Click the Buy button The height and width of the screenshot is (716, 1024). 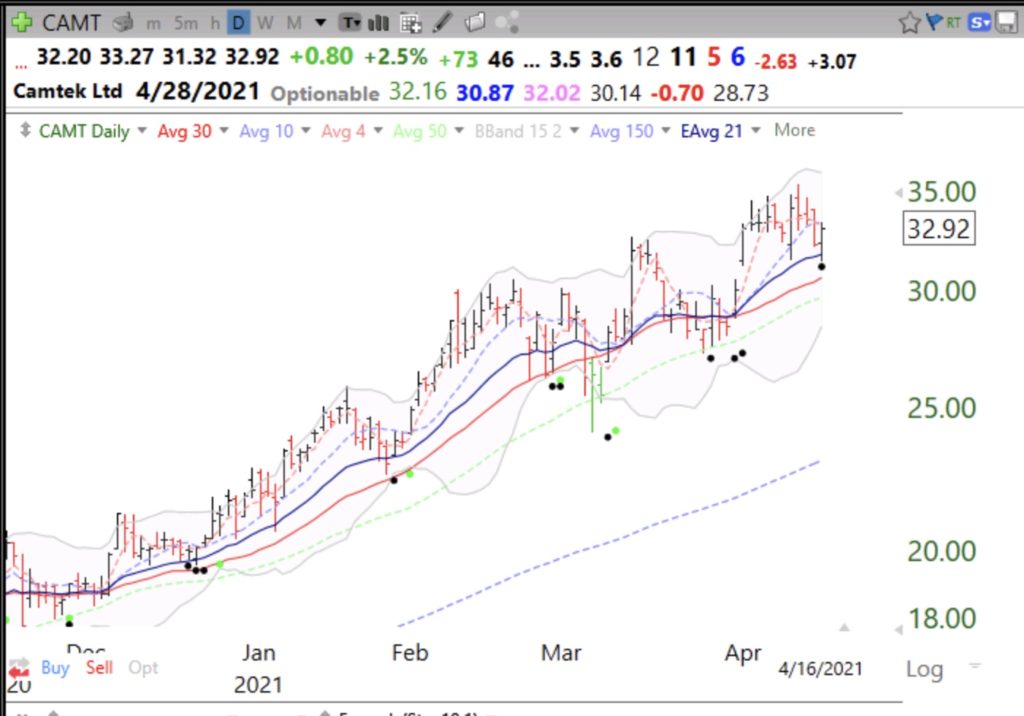click(55, 667)
